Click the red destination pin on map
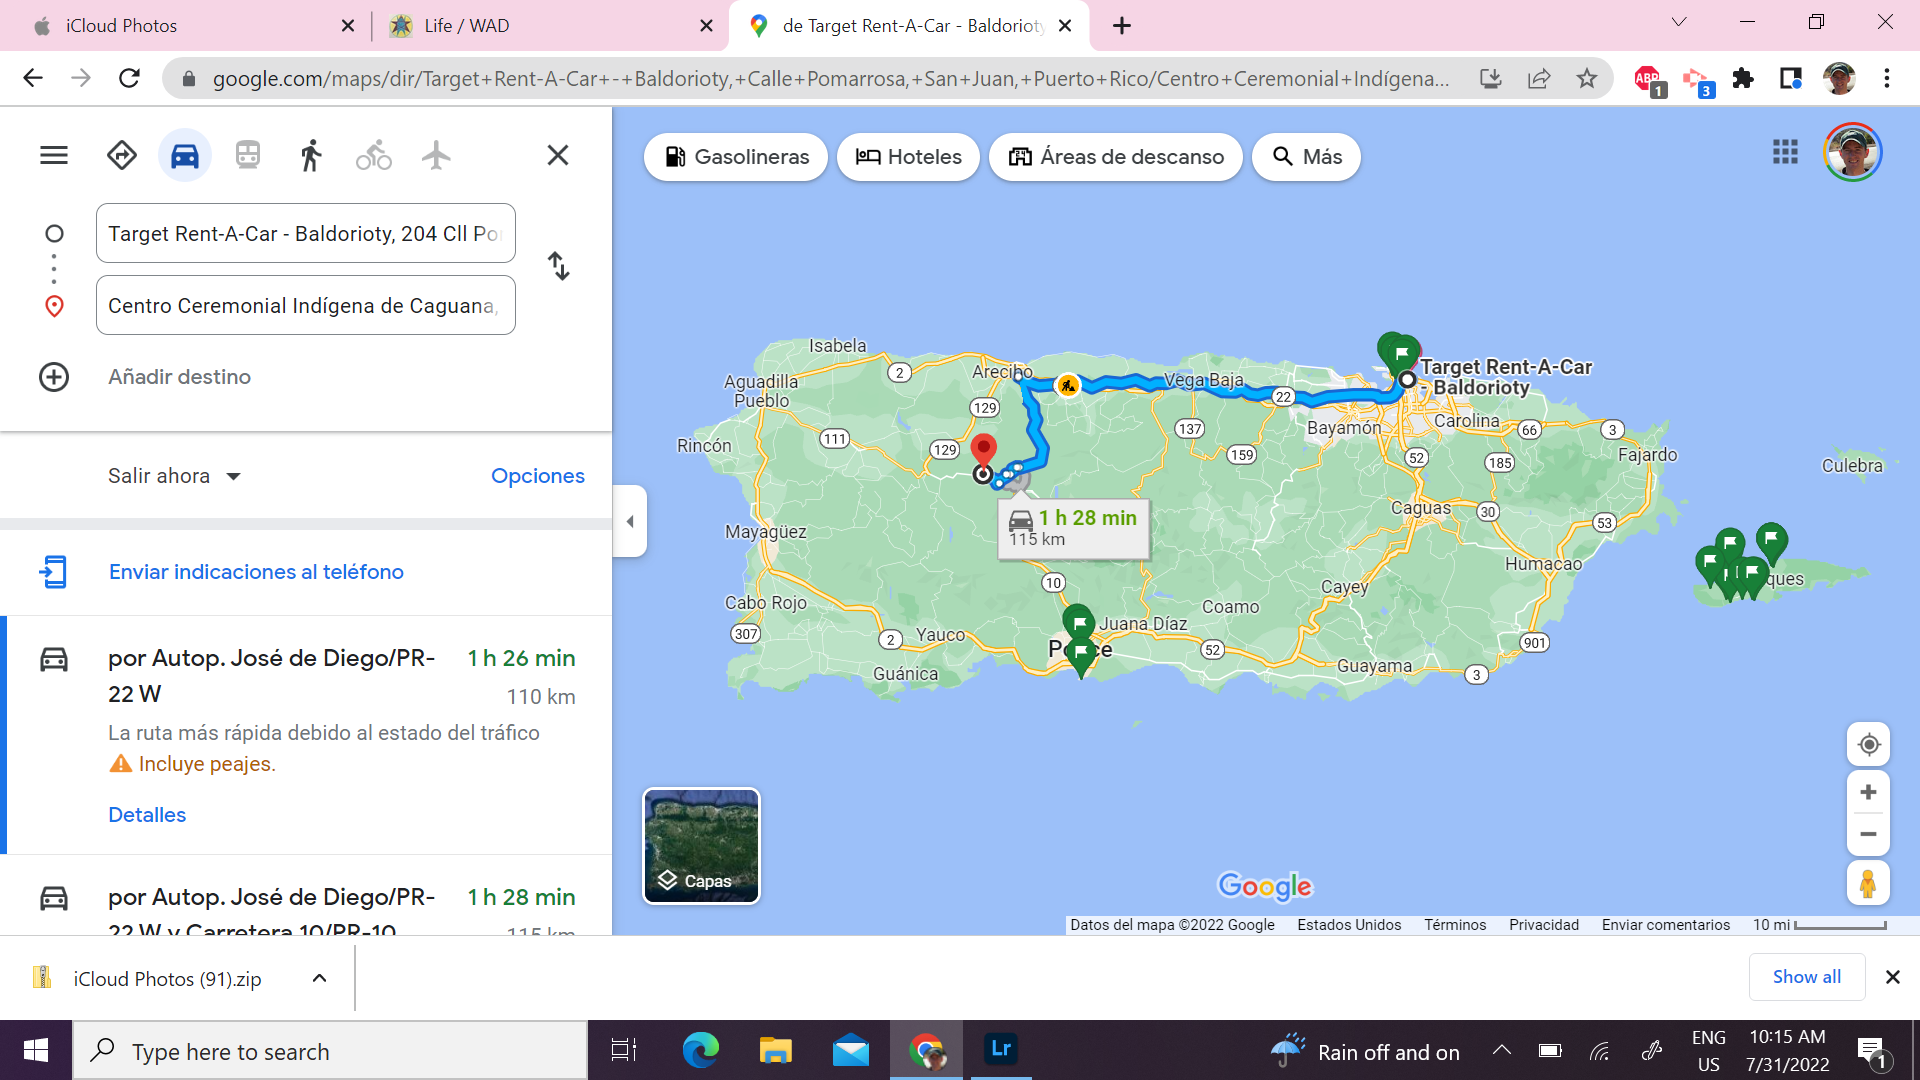Viewport: 1920px width, 1080px height. pos(983,451)
